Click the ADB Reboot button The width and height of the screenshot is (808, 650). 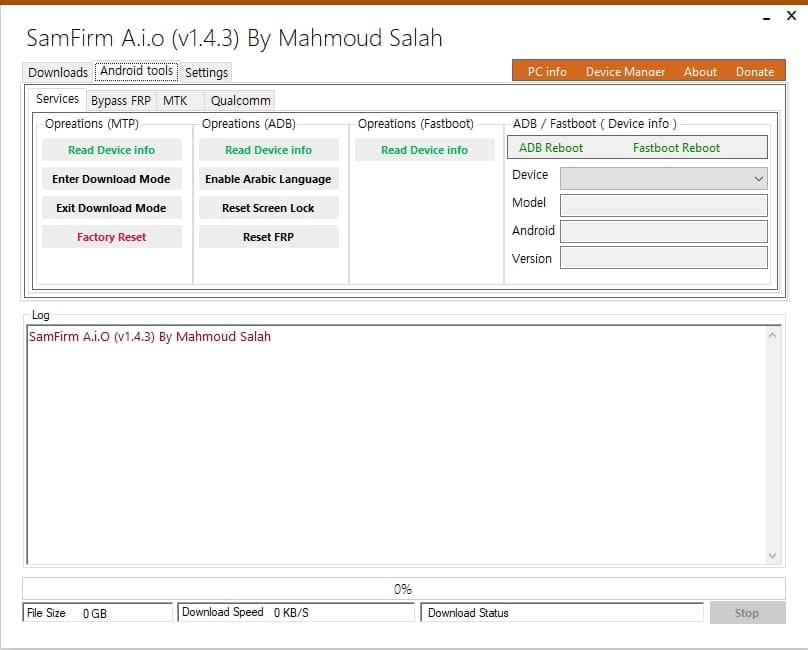[x=551, y=148]
